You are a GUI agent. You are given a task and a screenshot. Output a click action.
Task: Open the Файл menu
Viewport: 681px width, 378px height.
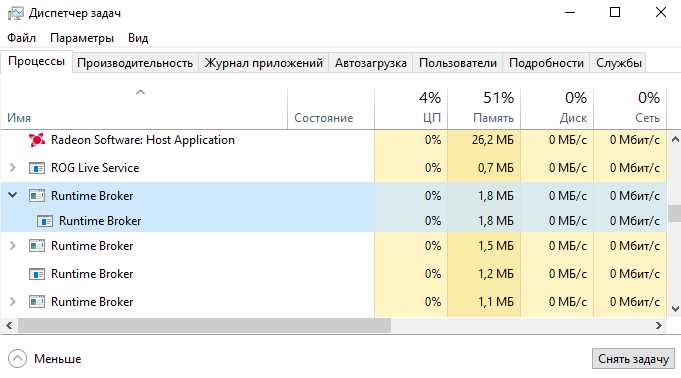click(x=21, y=38)
